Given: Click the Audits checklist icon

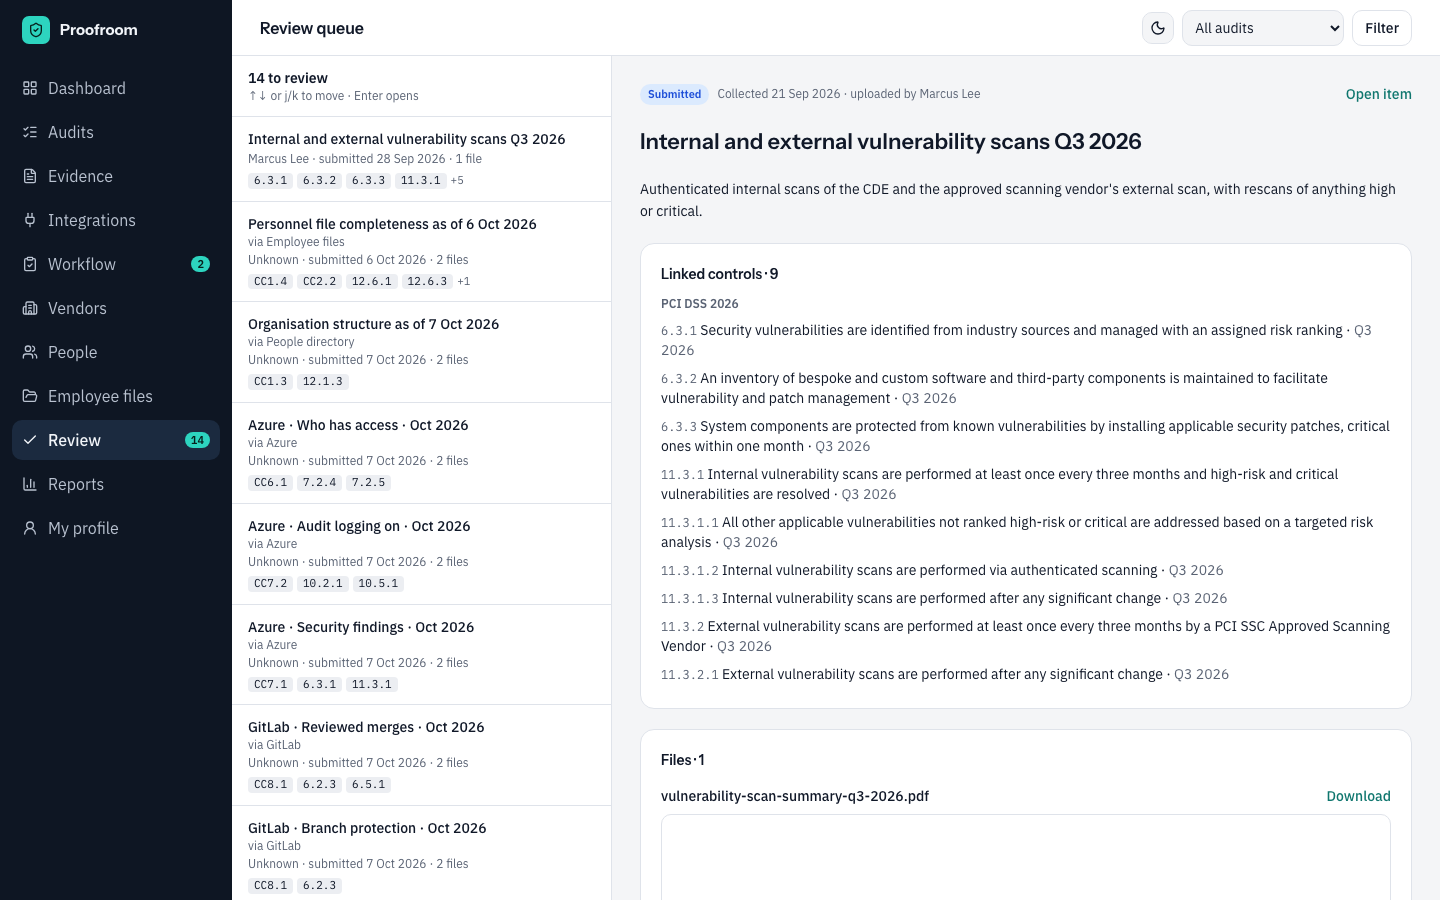Looking at the screenshot, I should pyautogui.click(x=30, y=132).
